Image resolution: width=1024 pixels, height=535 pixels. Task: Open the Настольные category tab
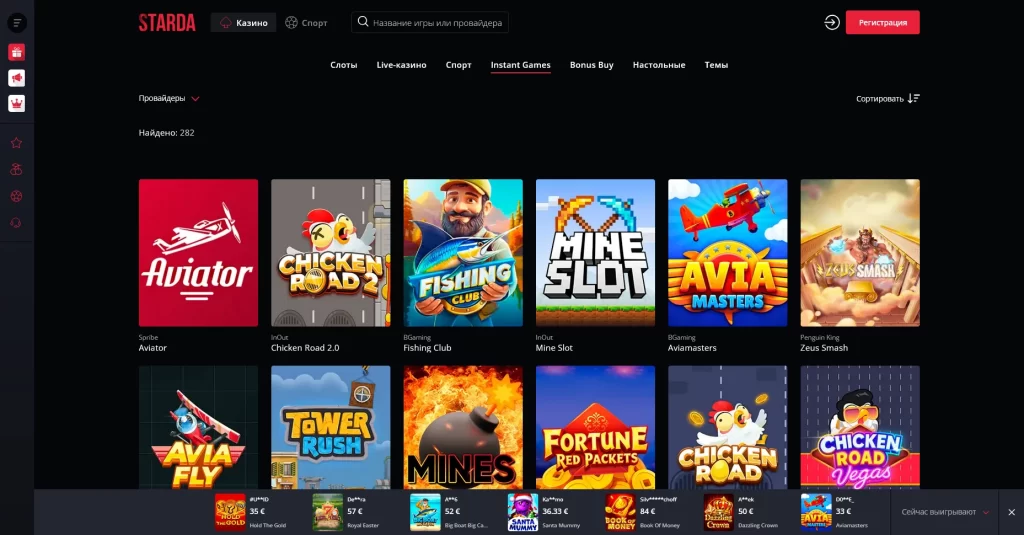[658, 65]
